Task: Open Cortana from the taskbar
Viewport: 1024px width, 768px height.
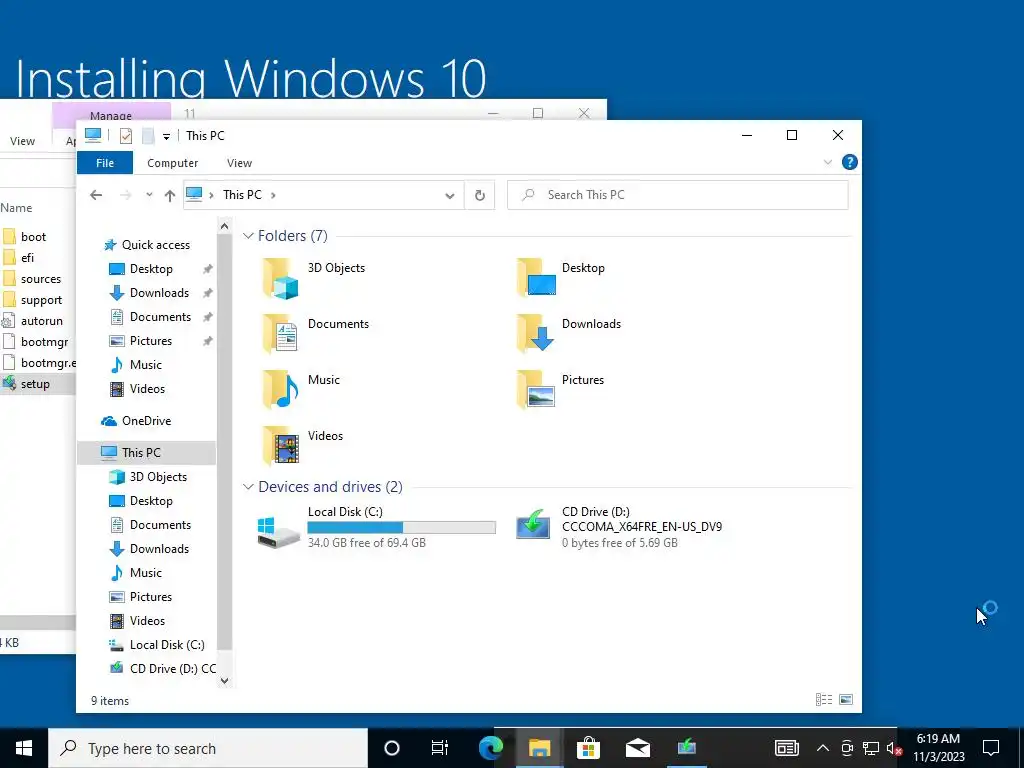Action: coord(391,748)
